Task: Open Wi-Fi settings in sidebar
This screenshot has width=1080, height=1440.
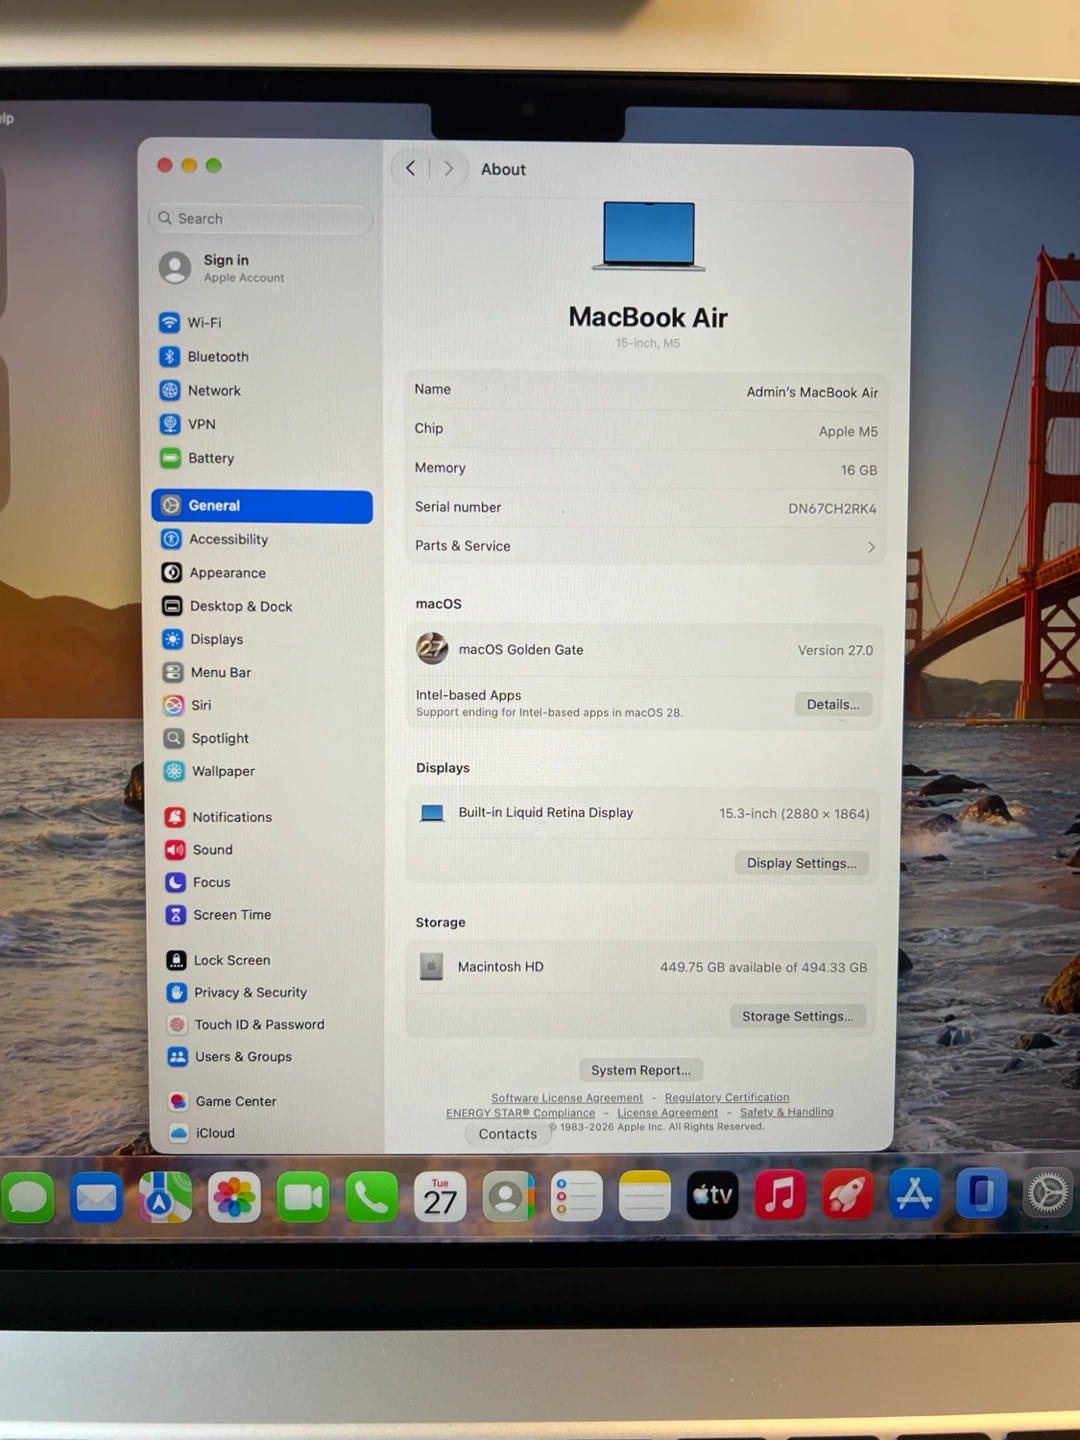Action: [x=262, y=322]
